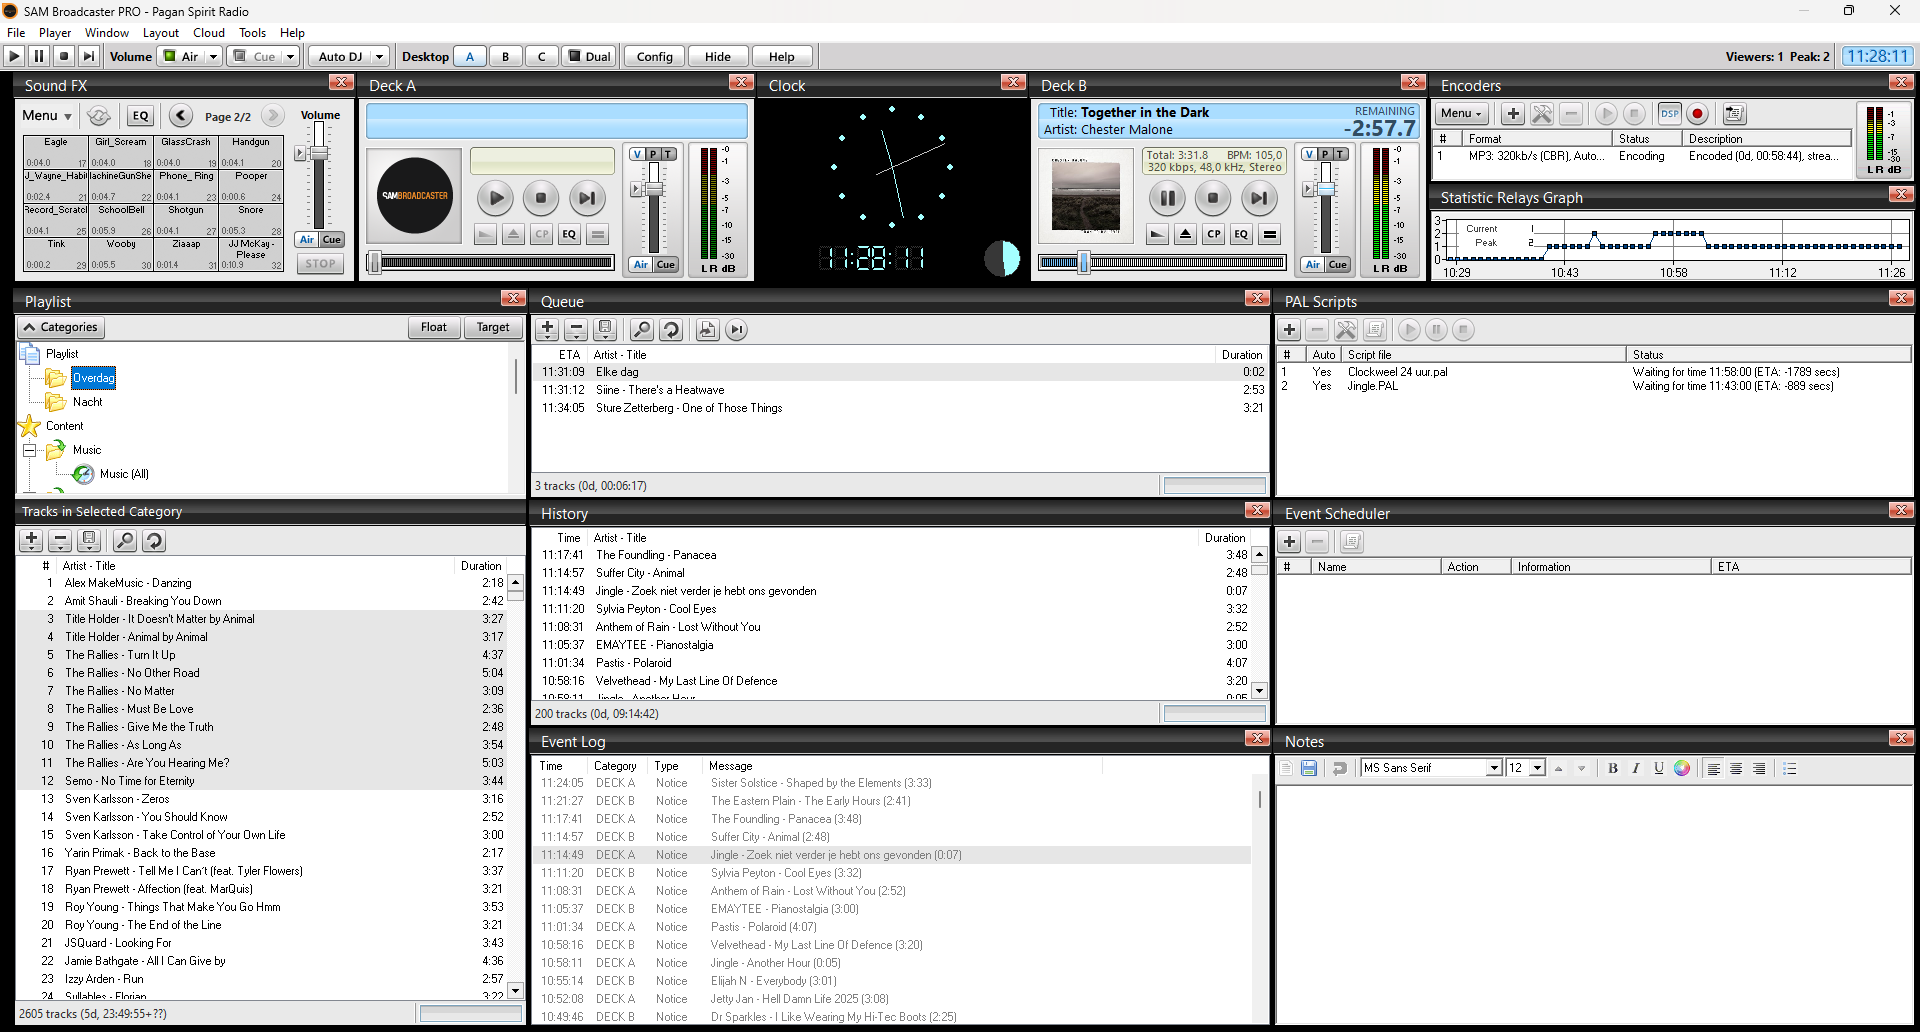Open the DSP settings in Encoders
This screenshot has width=1920, height=1032.
(1669, 114)
